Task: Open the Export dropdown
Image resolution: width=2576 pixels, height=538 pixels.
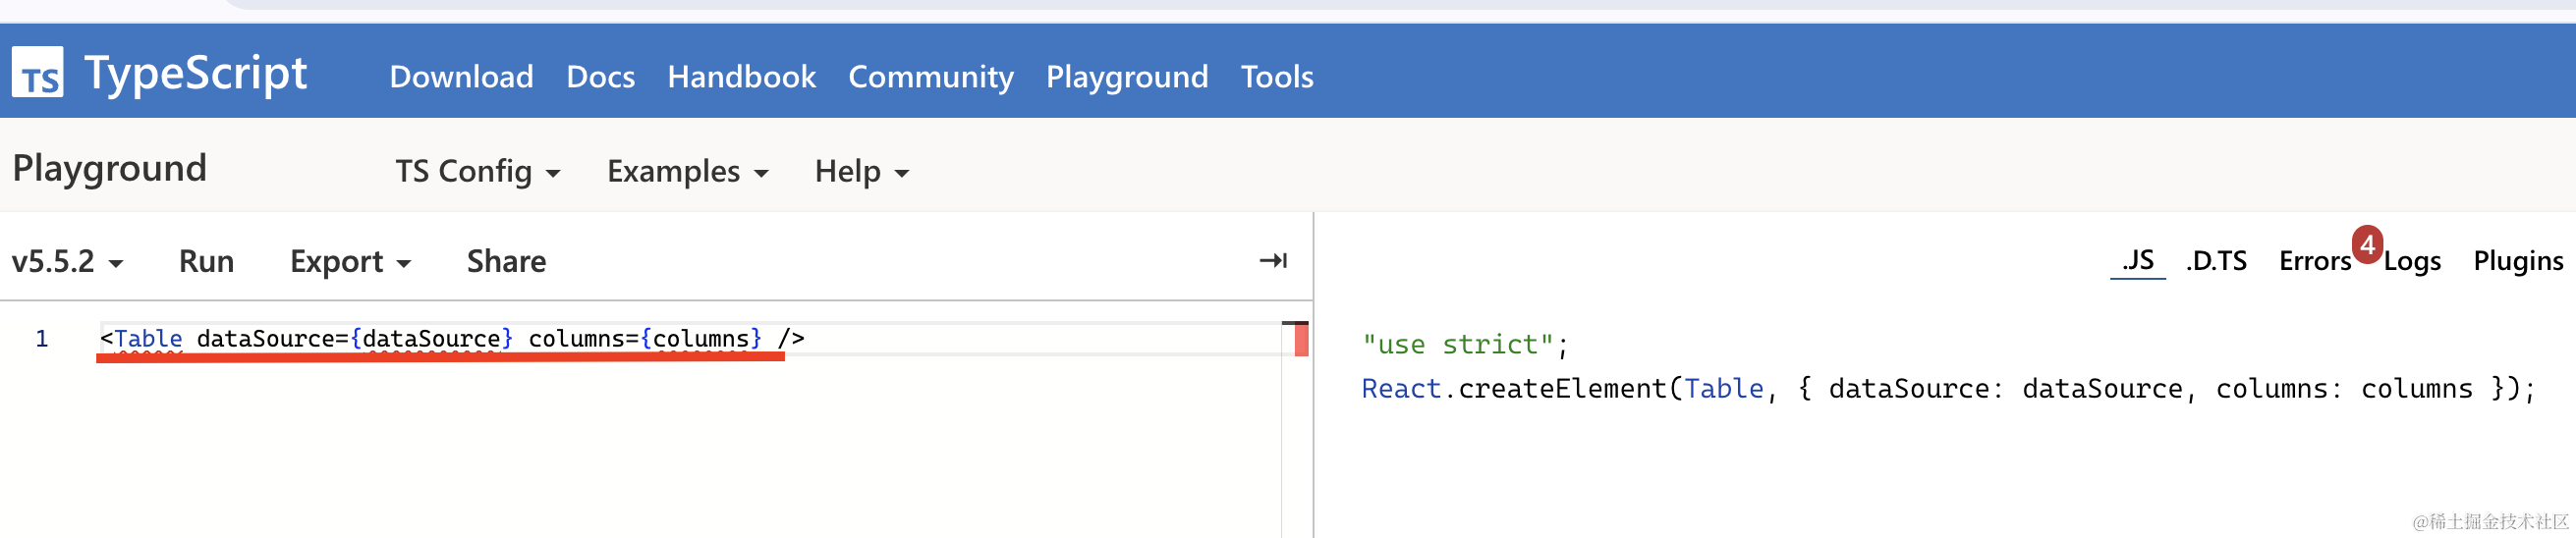Action: (x=350, y=262)
